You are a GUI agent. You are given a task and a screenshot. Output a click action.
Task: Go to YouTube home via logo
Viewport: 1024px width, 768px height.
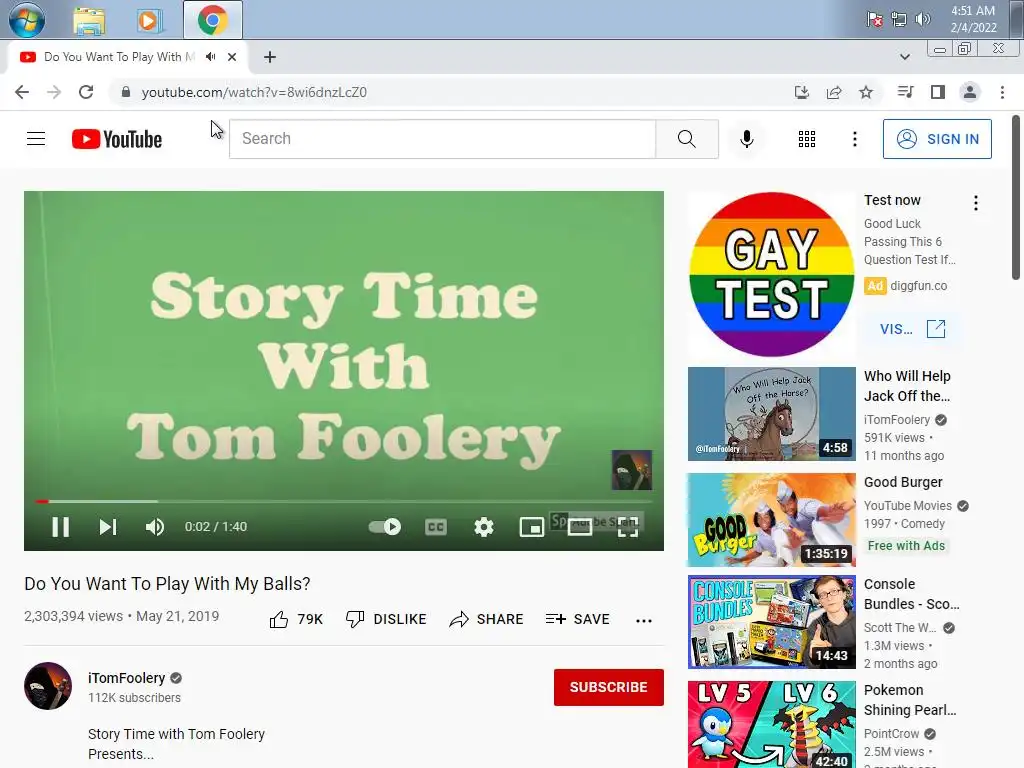(x=117, y=139)
